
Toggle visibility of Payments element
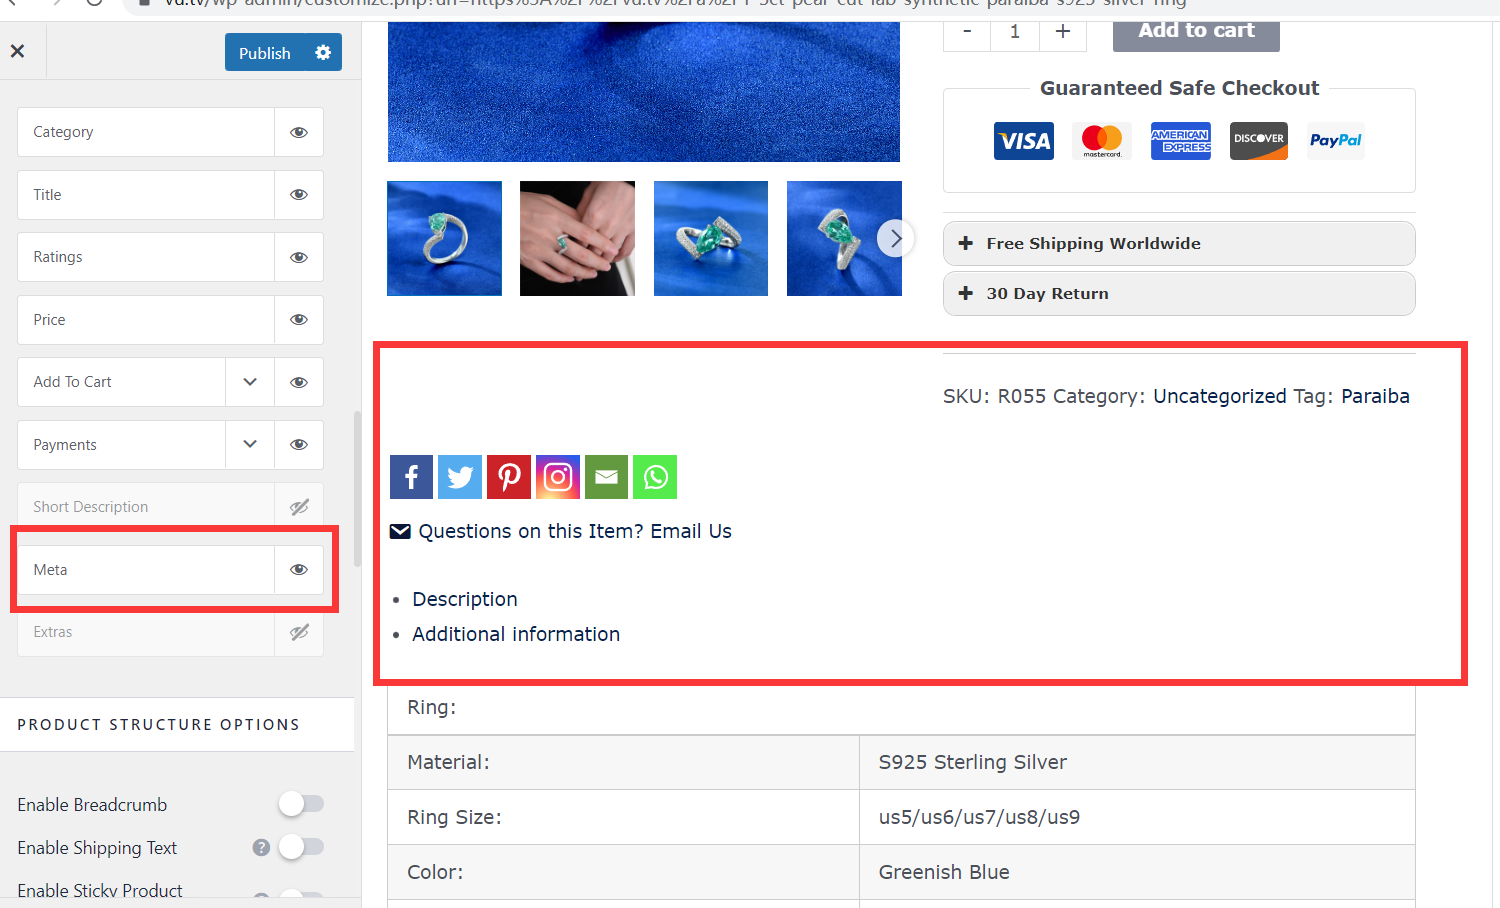299,445
